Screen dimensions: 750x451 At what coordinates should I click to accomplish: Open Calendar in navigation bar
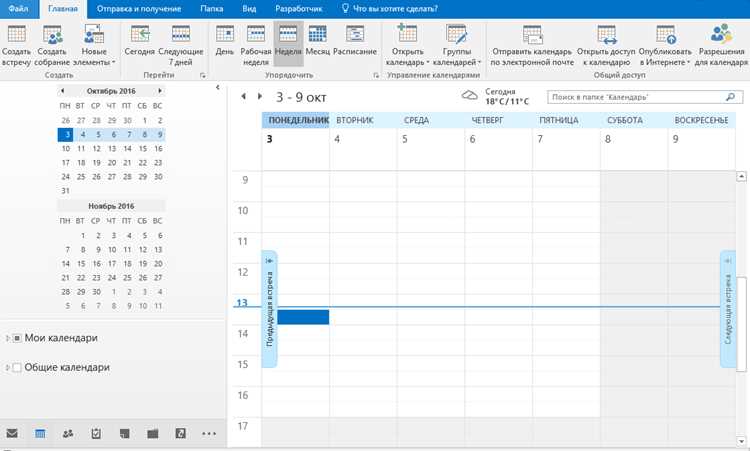[x=40, y=433]
